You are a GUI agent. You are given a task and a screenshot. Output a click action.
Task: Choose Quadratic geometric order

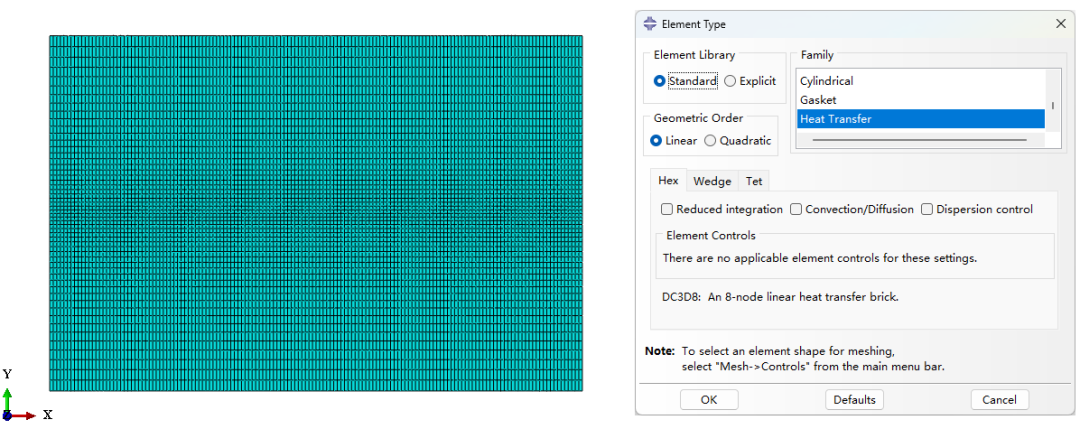738,140
